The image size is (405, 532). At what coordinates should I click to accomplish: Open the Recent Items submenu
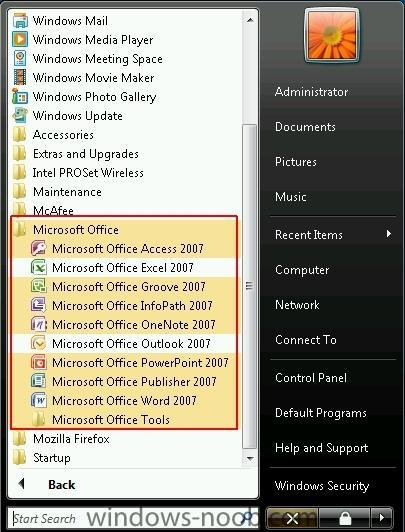click(x=333, y=235)
